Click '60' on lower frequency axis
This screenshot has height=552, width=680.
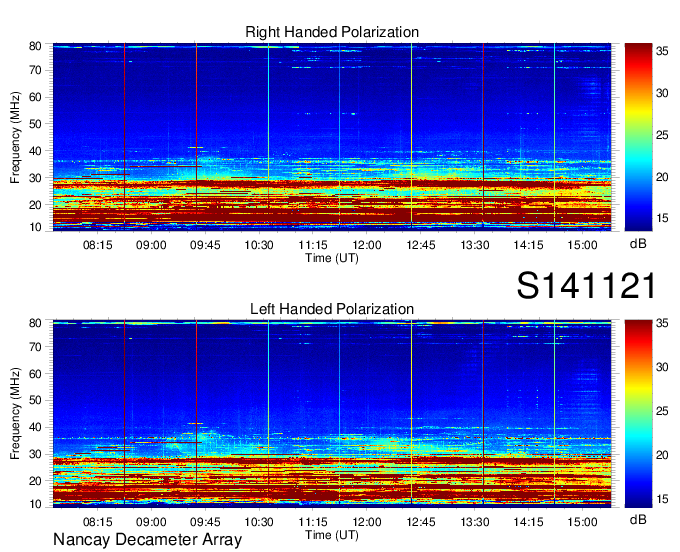click(x=35, y=374)
